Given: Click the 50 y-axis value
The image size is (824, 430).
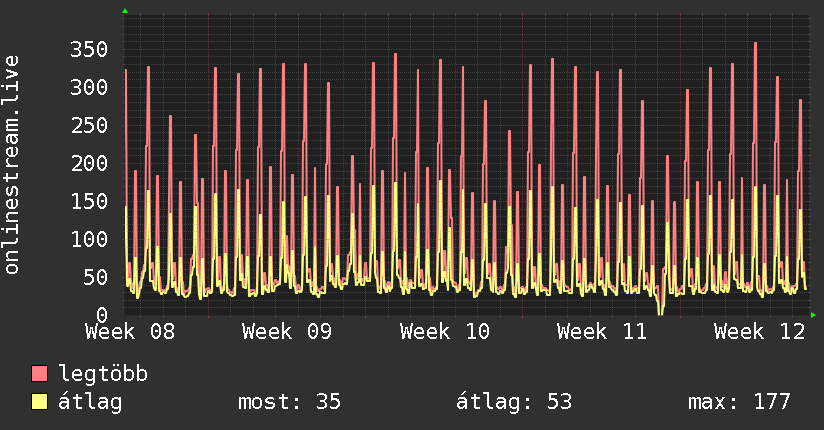Looking at the screenshot, I should coord(96,278).
